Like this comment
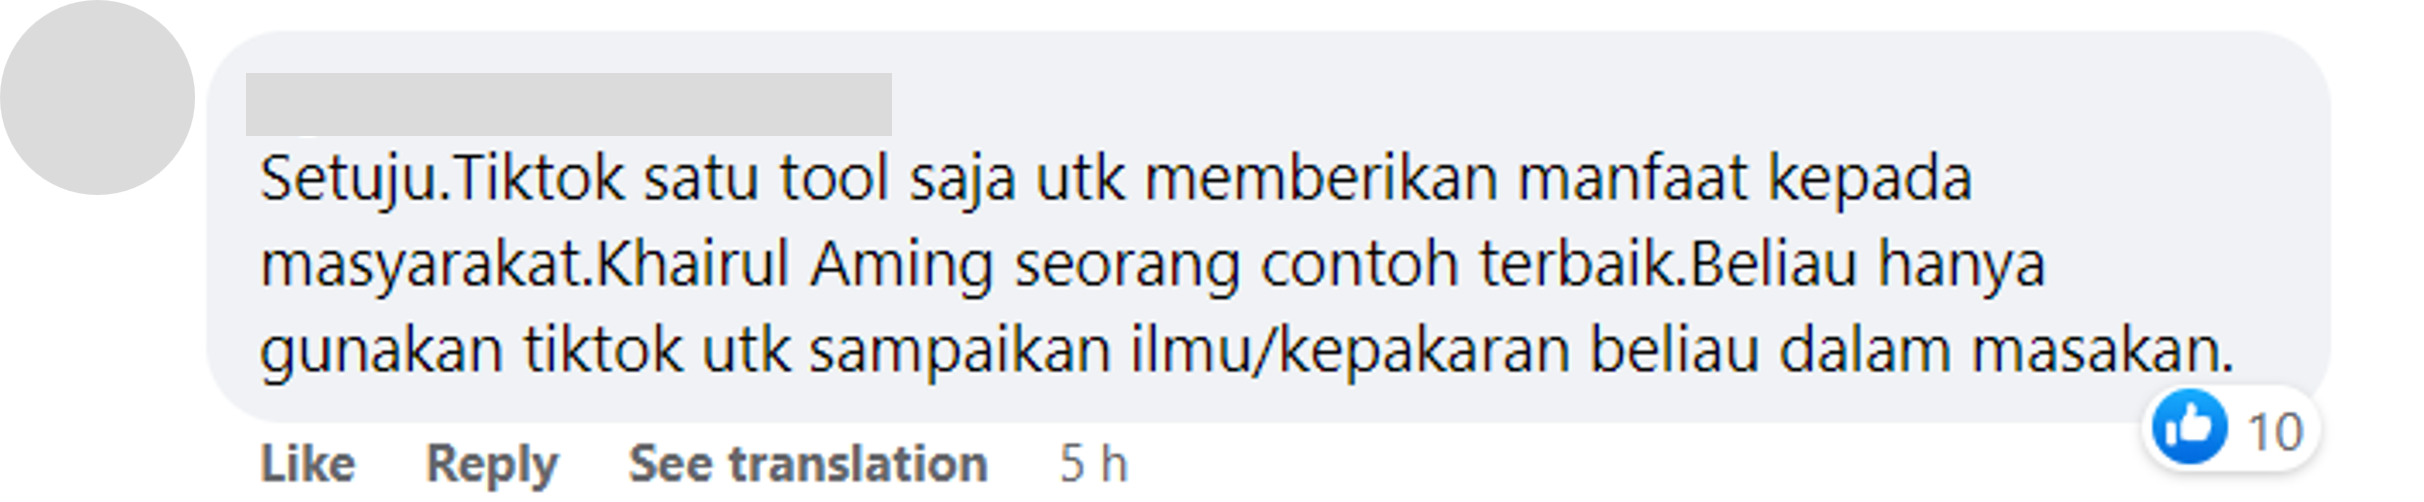The width and height of the screenshot is (2424, 502). click(308, 464)
